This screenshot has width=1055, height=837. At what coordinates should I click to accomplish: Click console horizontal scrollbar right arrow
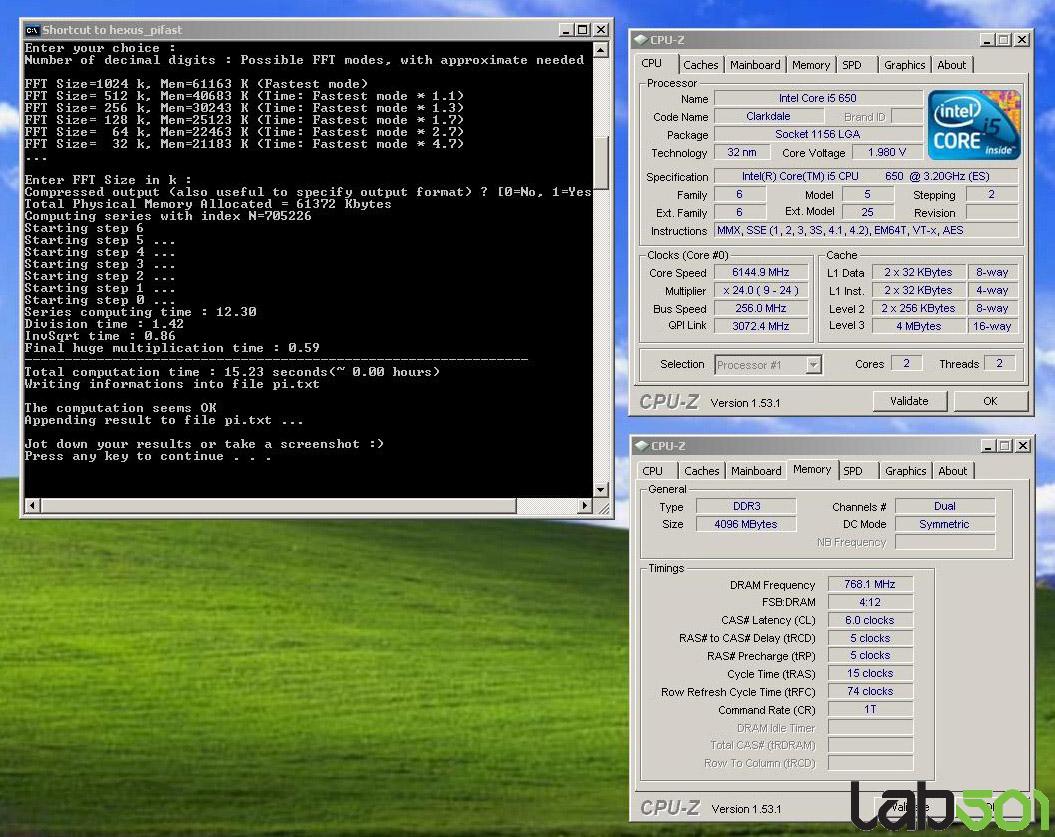pos(584,505)
